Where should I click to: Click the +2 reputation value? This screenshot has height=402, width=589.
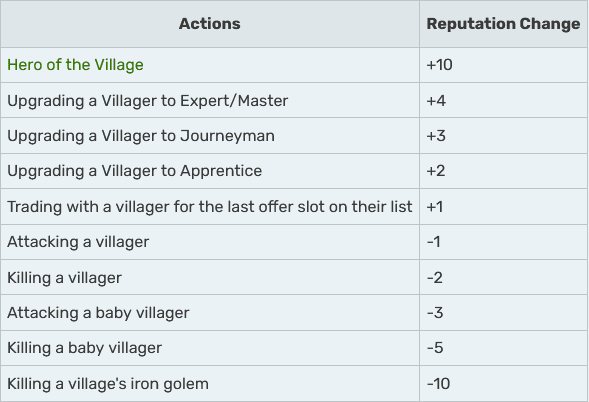click(436, 171)
